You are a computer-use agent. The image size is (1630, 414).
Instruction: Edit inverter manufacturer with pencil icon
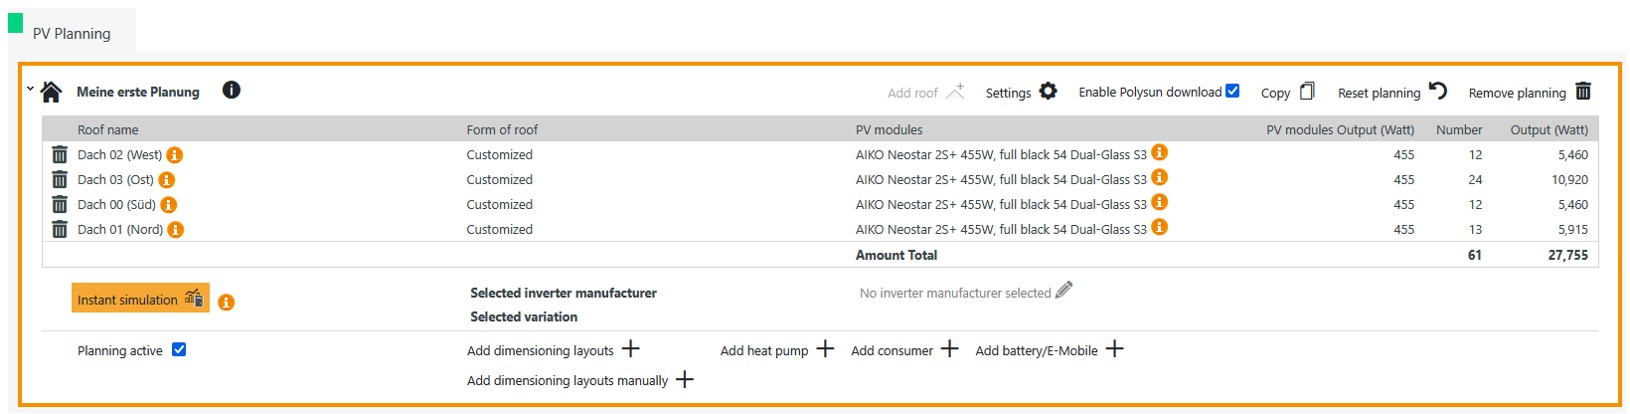[x=1064, y=291]
